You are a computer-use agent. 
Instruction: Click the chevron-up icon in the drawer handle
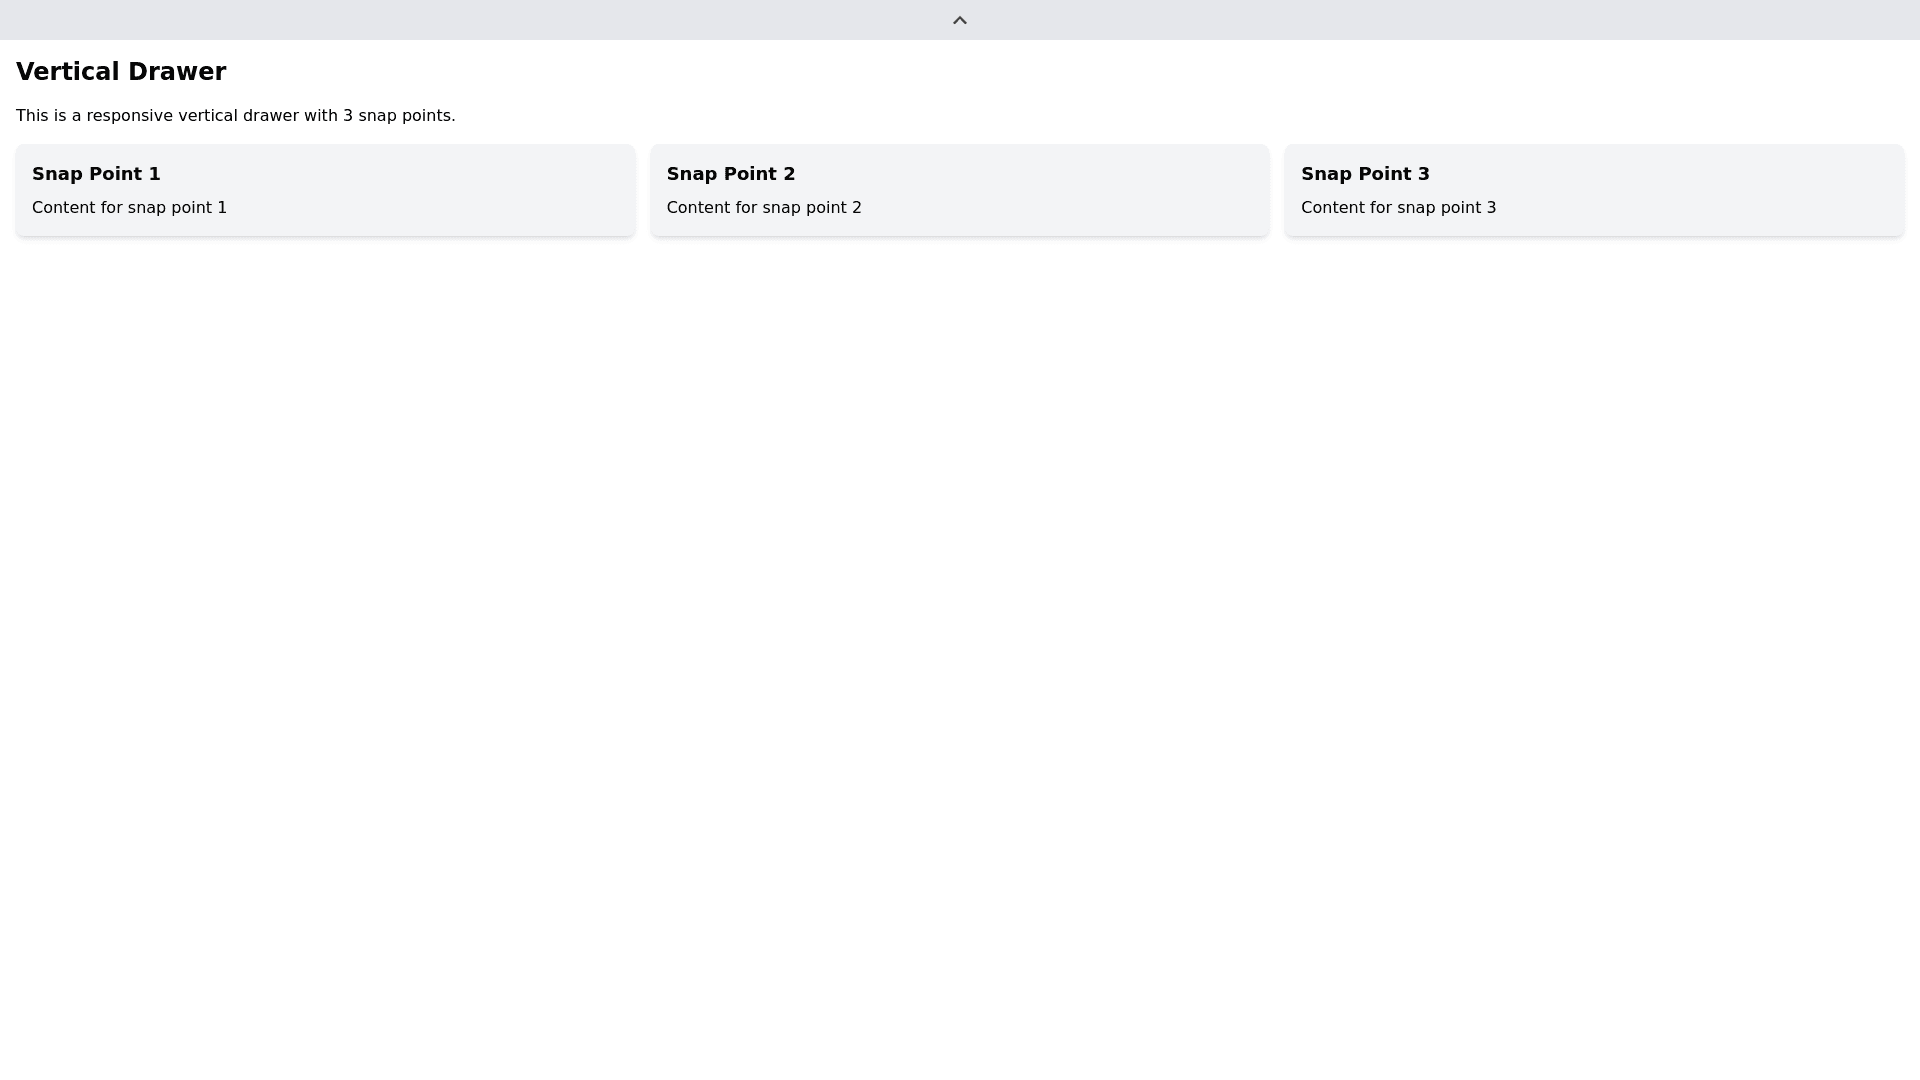[x=960, y=20]
